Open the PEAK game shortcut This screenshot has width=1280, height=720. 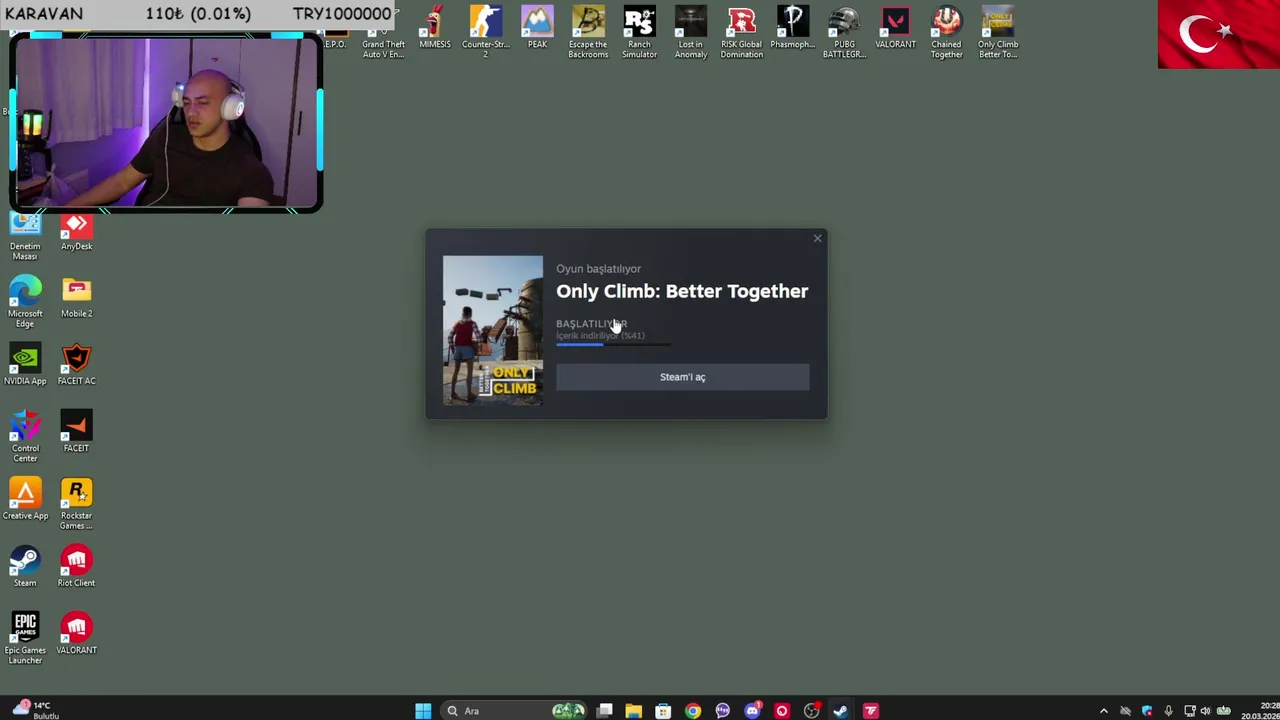(537, 28)
